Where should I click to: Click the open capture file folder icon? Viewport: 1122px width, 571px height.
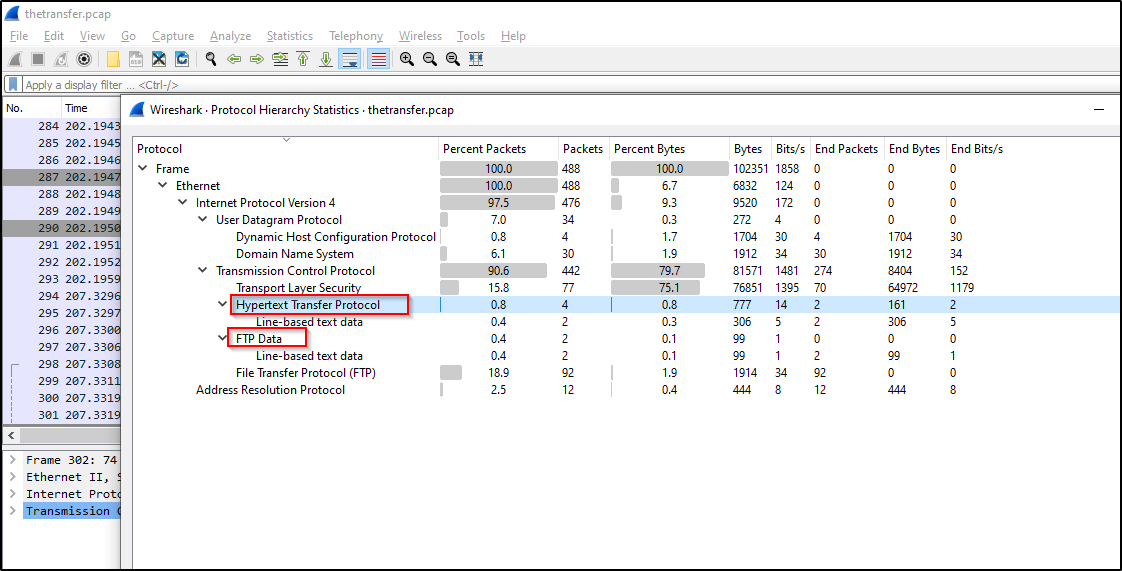(114, 59)
